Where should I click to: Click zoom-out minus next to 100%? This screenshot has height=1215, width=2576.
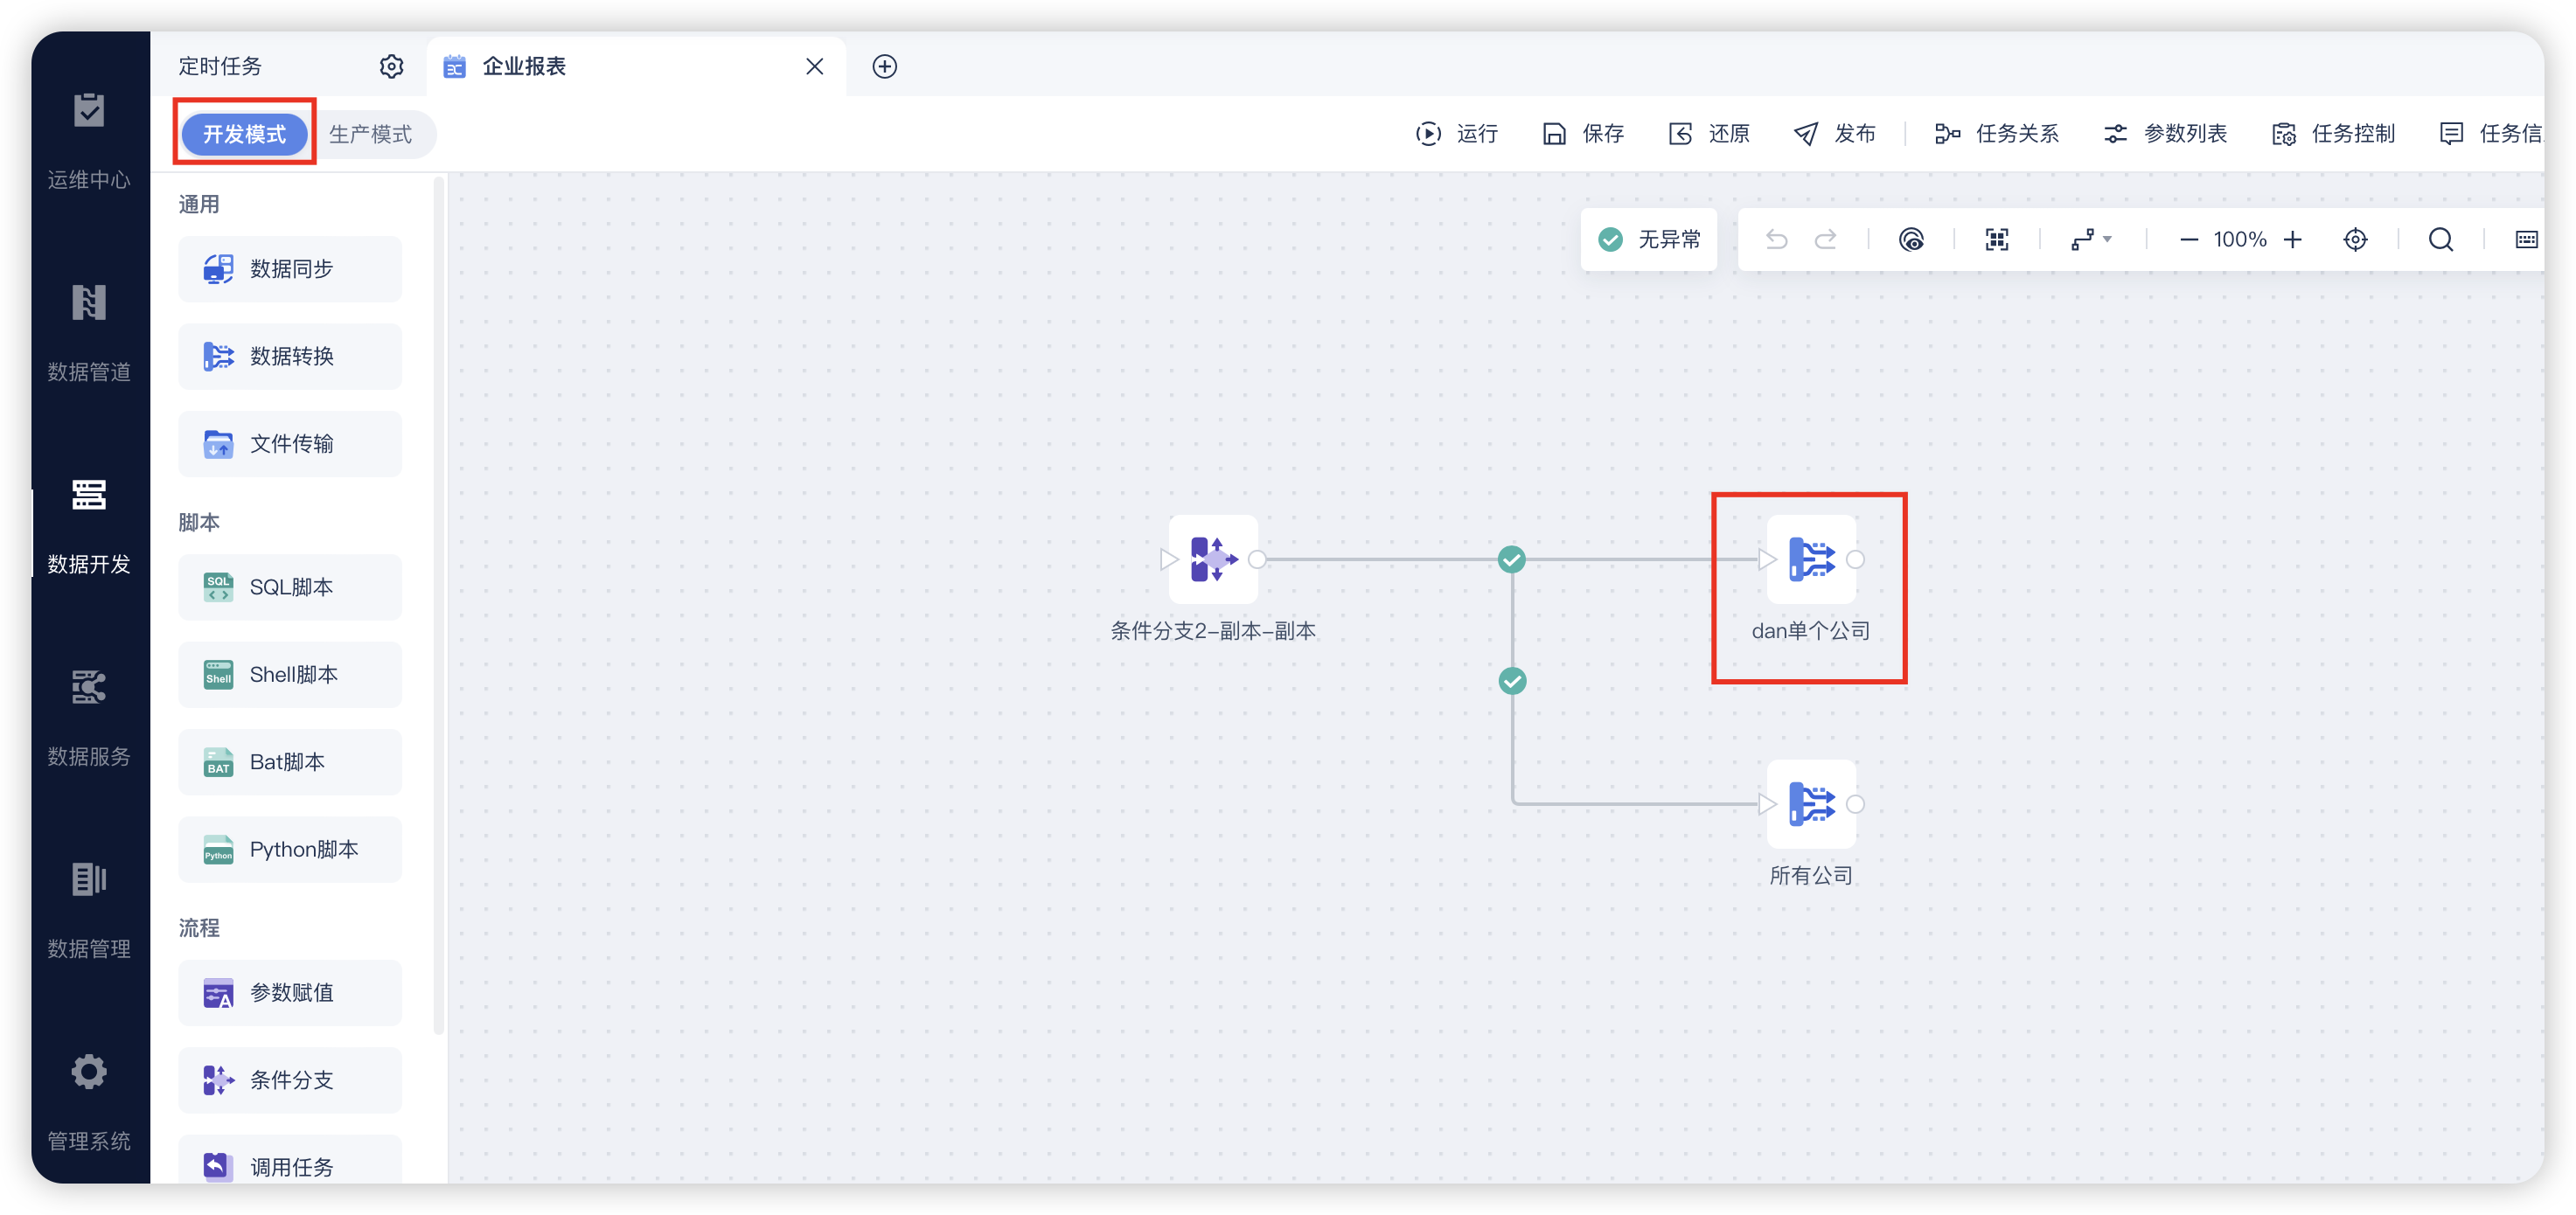point(2188,239)
